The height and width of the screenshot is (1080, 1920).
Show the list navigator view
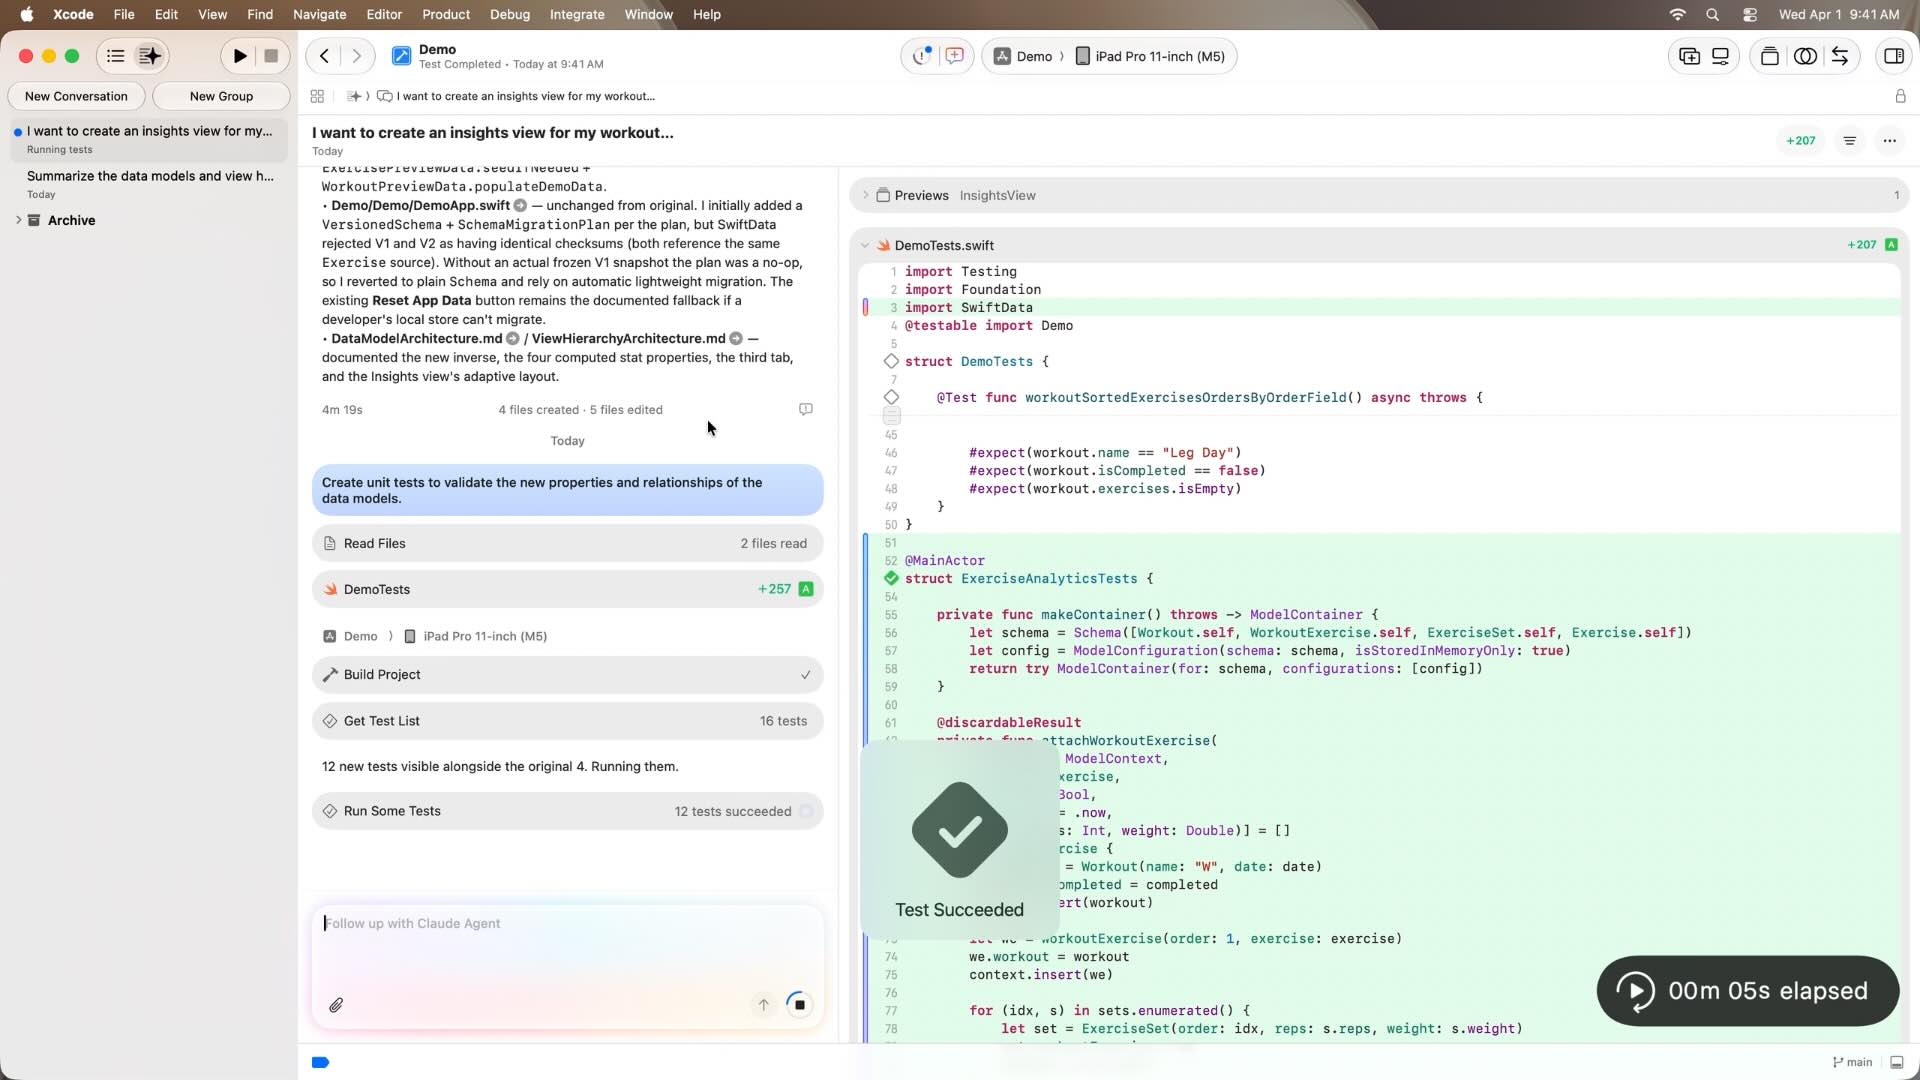(x=116, y=56)
